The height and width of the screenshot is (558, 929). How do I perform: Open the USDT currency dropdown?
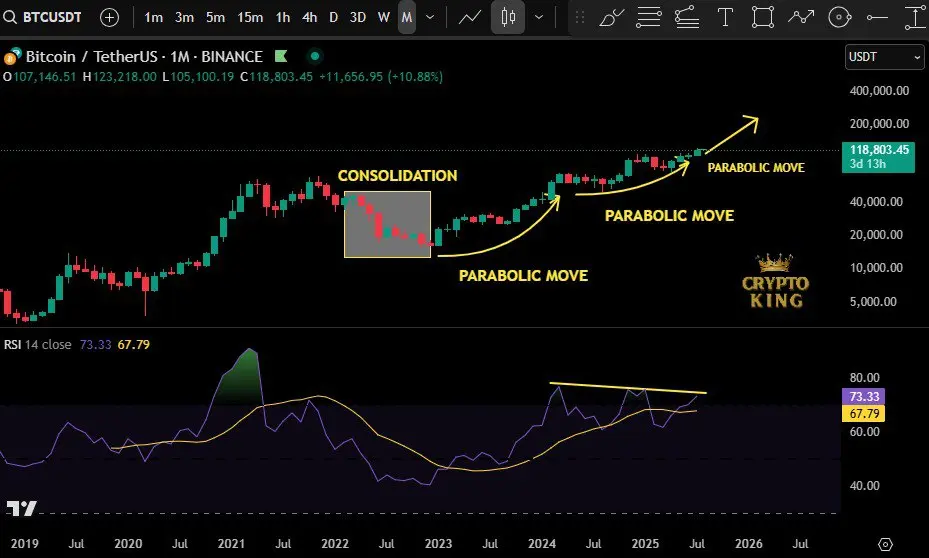point(885,57)
